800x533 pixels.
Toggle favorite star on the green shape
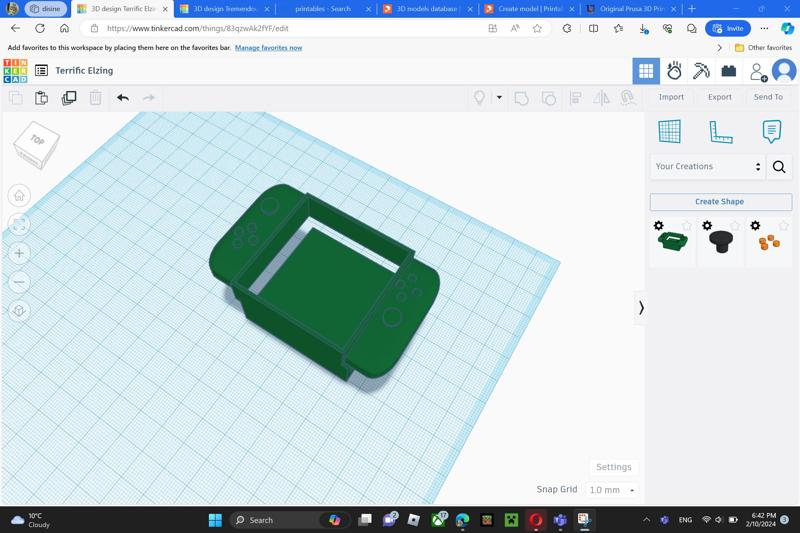(686, 226)
